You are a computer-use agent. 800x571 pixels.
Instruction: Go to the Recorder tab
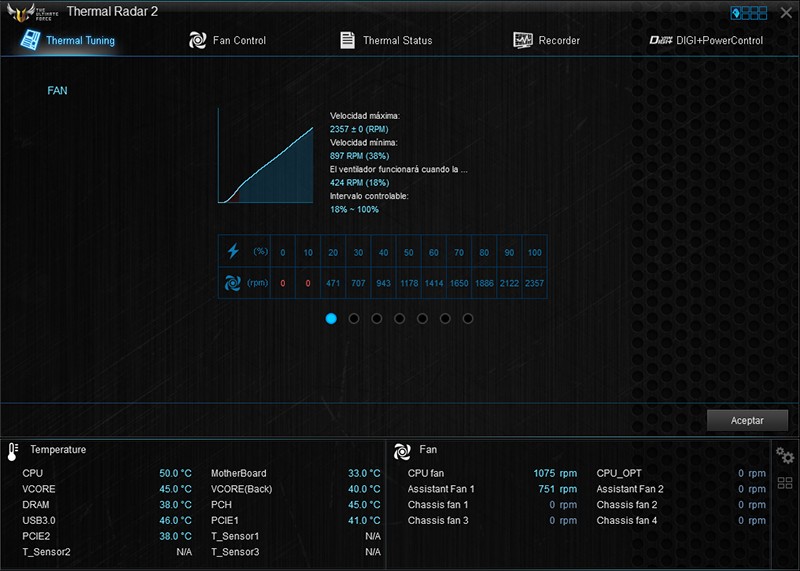click(546, 40)
